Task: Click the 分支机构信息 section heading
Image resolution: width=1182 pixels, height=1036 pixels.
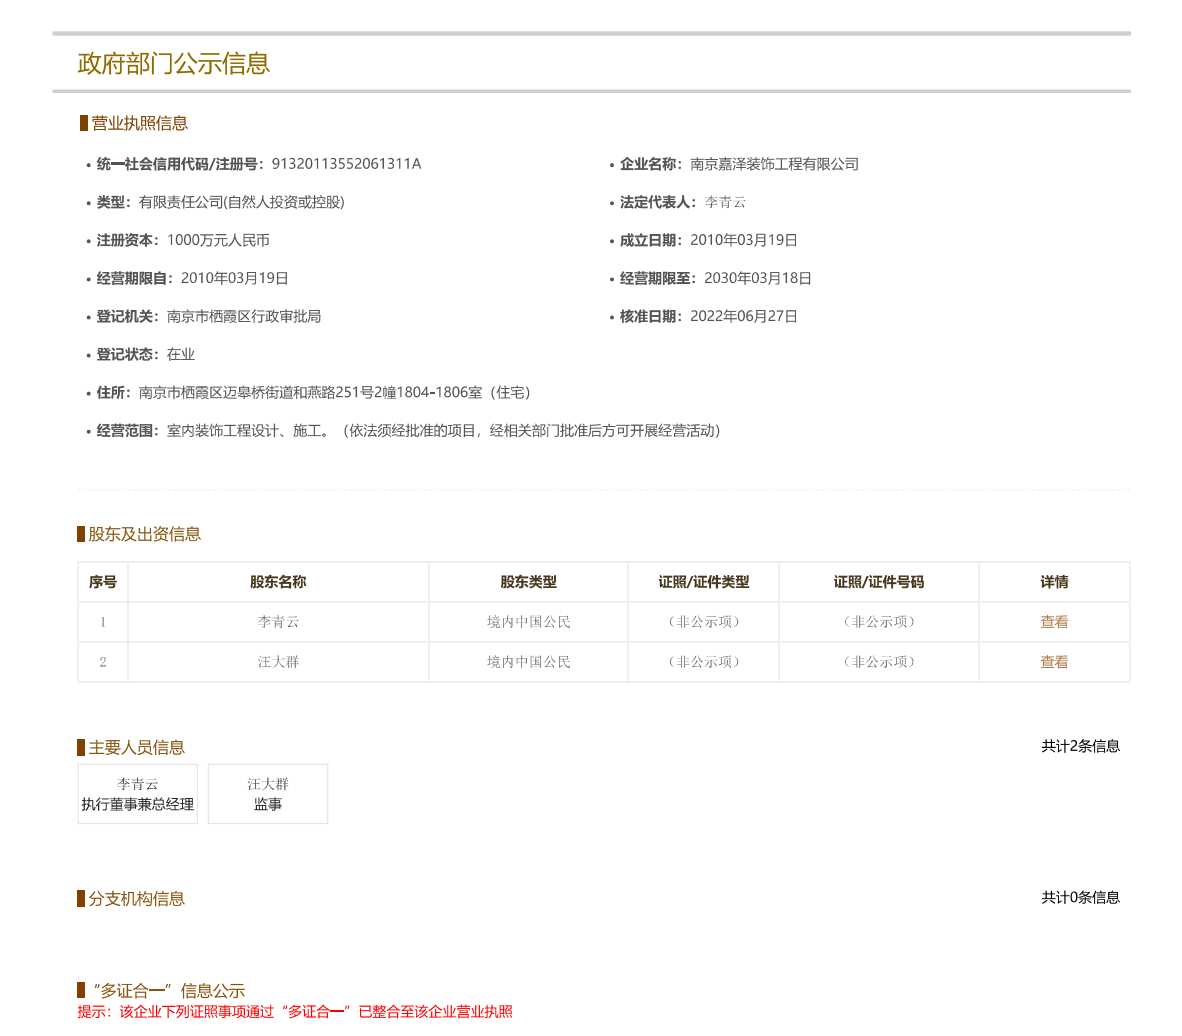Action: [x=137, y=899]
